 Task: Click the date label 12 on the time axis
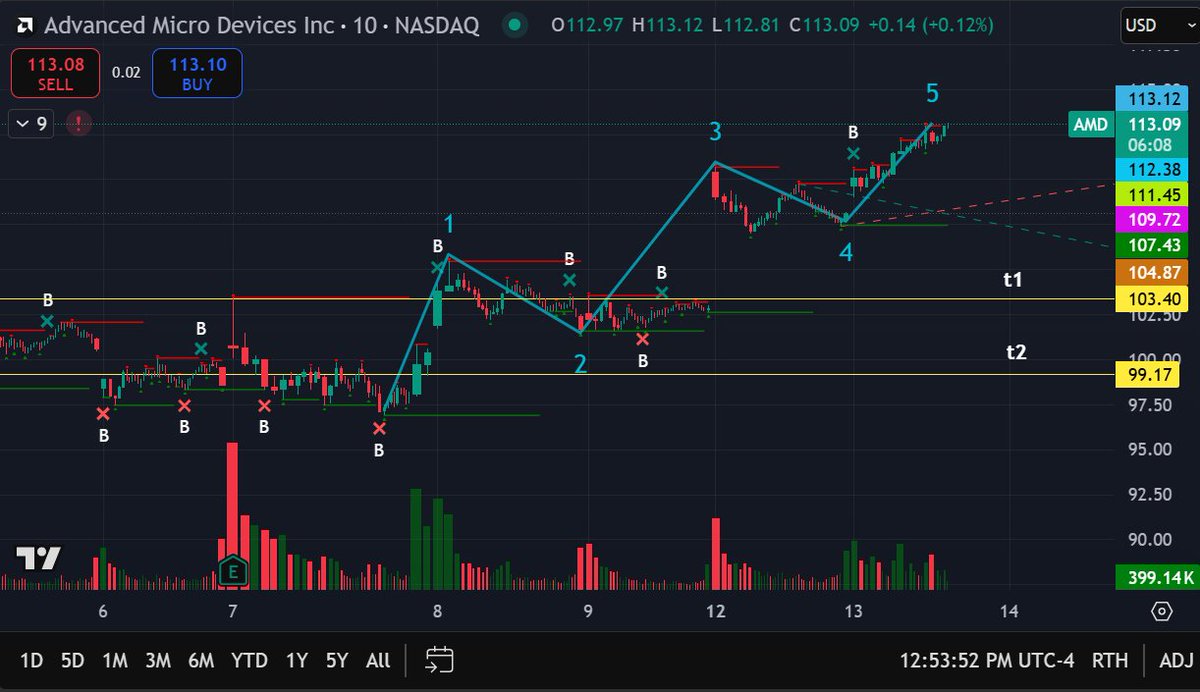(x=714, y=611)
